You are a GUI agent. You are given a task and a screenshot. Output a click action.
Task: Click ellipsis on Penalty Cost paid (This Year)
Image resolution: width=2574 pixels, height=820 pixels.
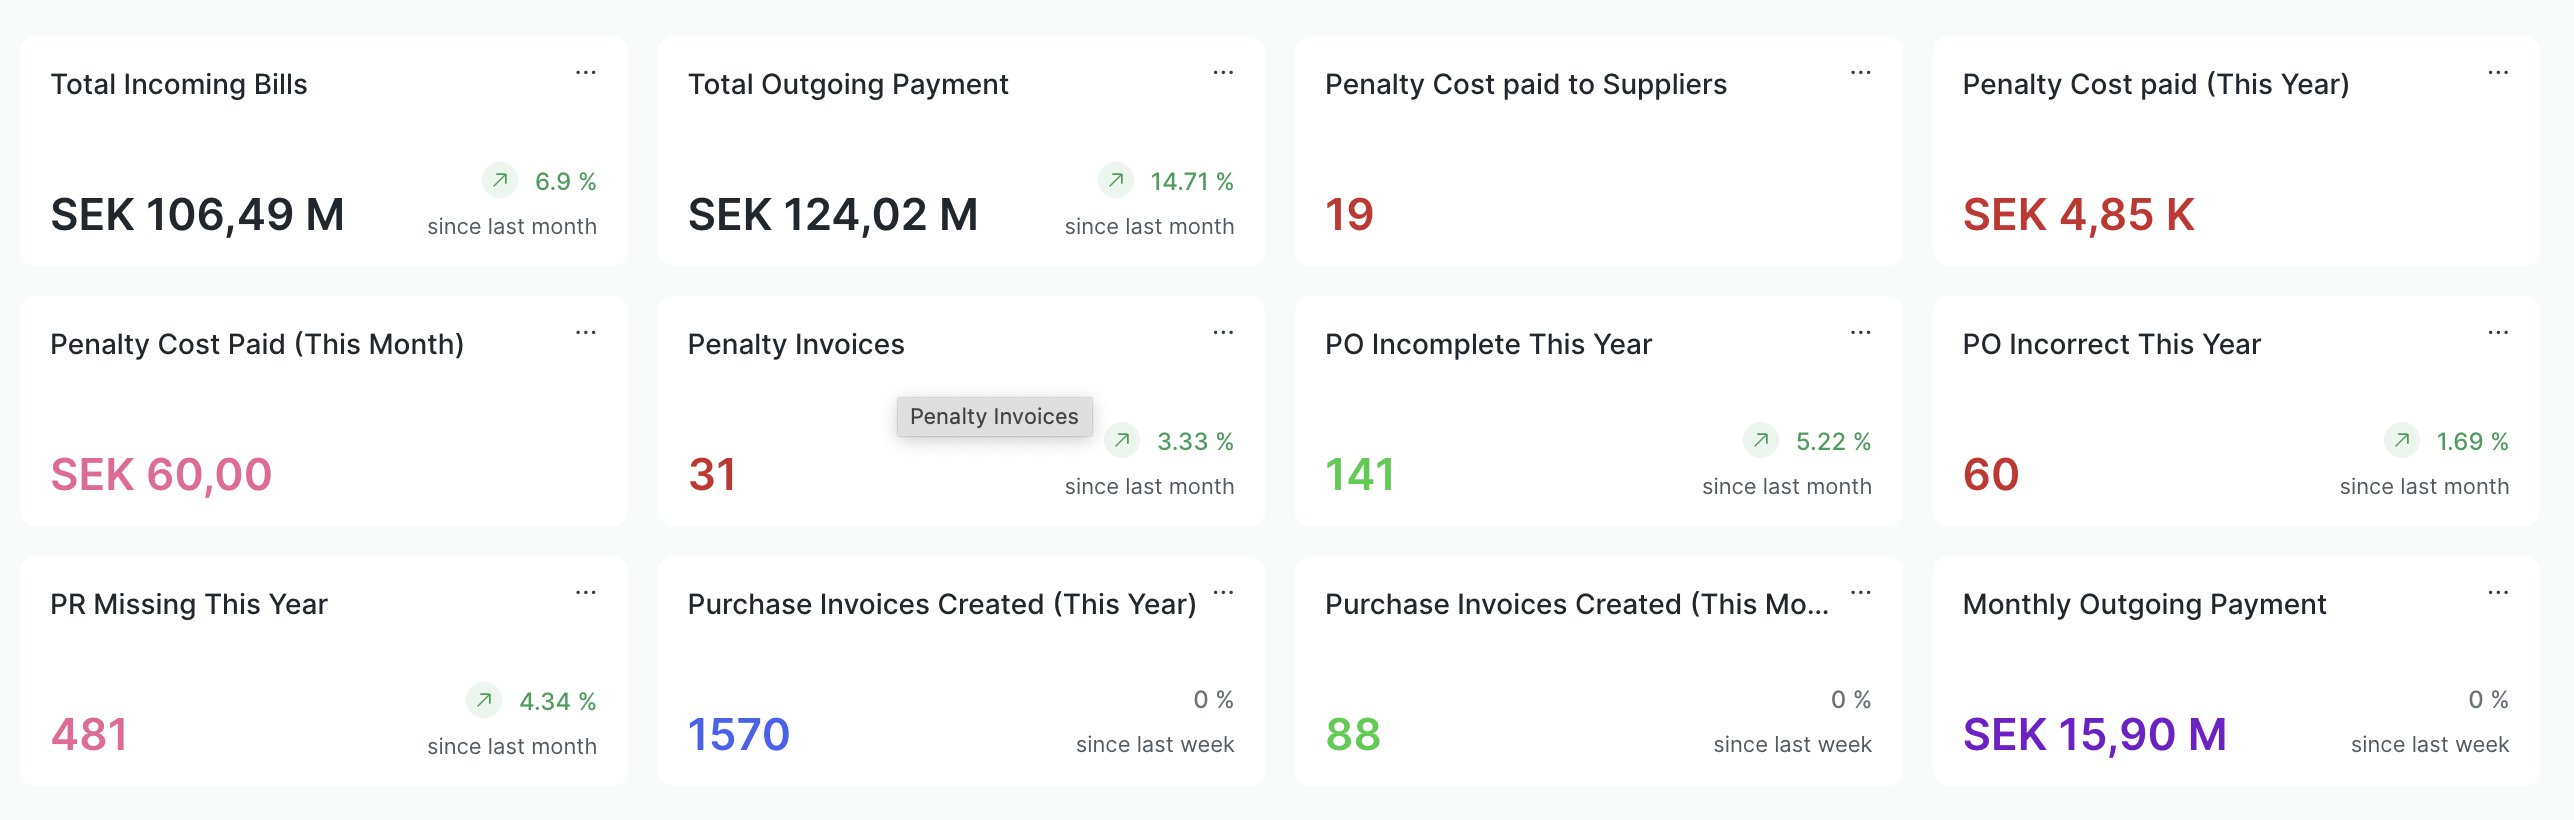coord(2498,73)
